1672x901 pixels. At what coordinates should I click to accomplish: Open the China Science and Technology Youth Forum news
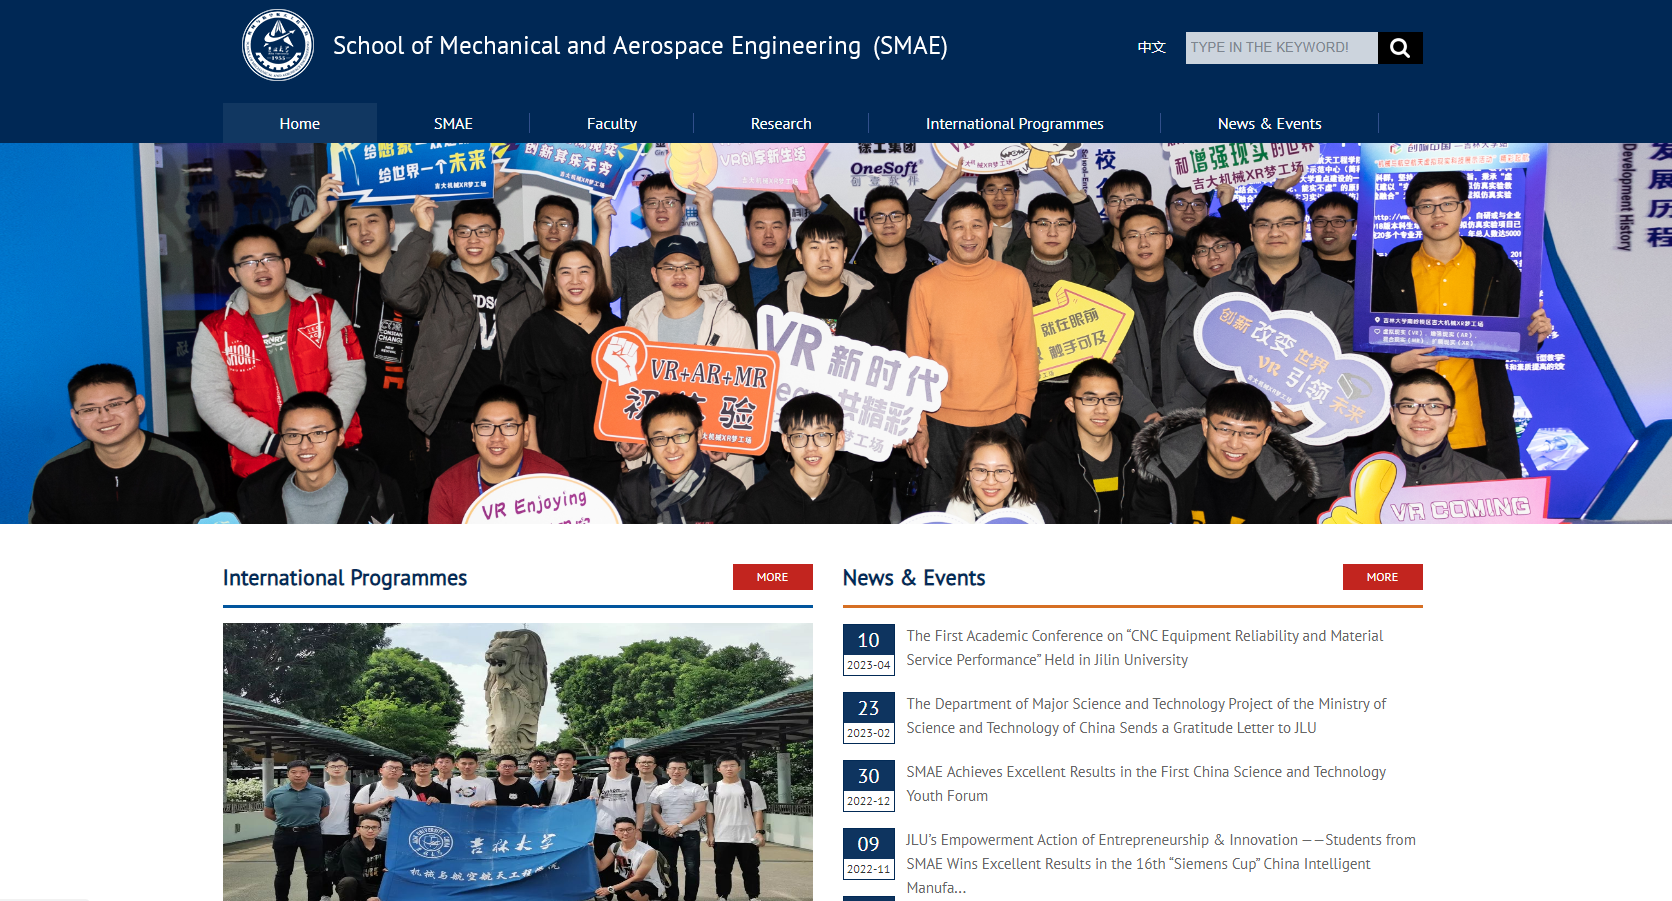click(x=1146, y=784)
